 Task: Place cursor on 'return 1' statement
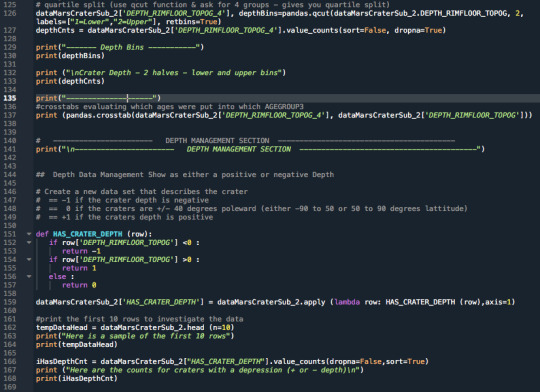click(79, 268)
